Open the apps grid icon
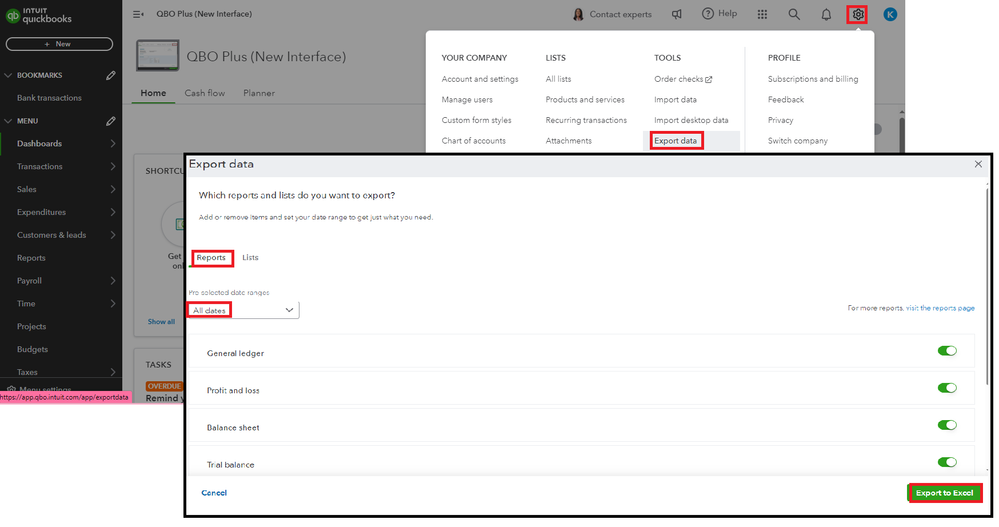 click(762, 14)
